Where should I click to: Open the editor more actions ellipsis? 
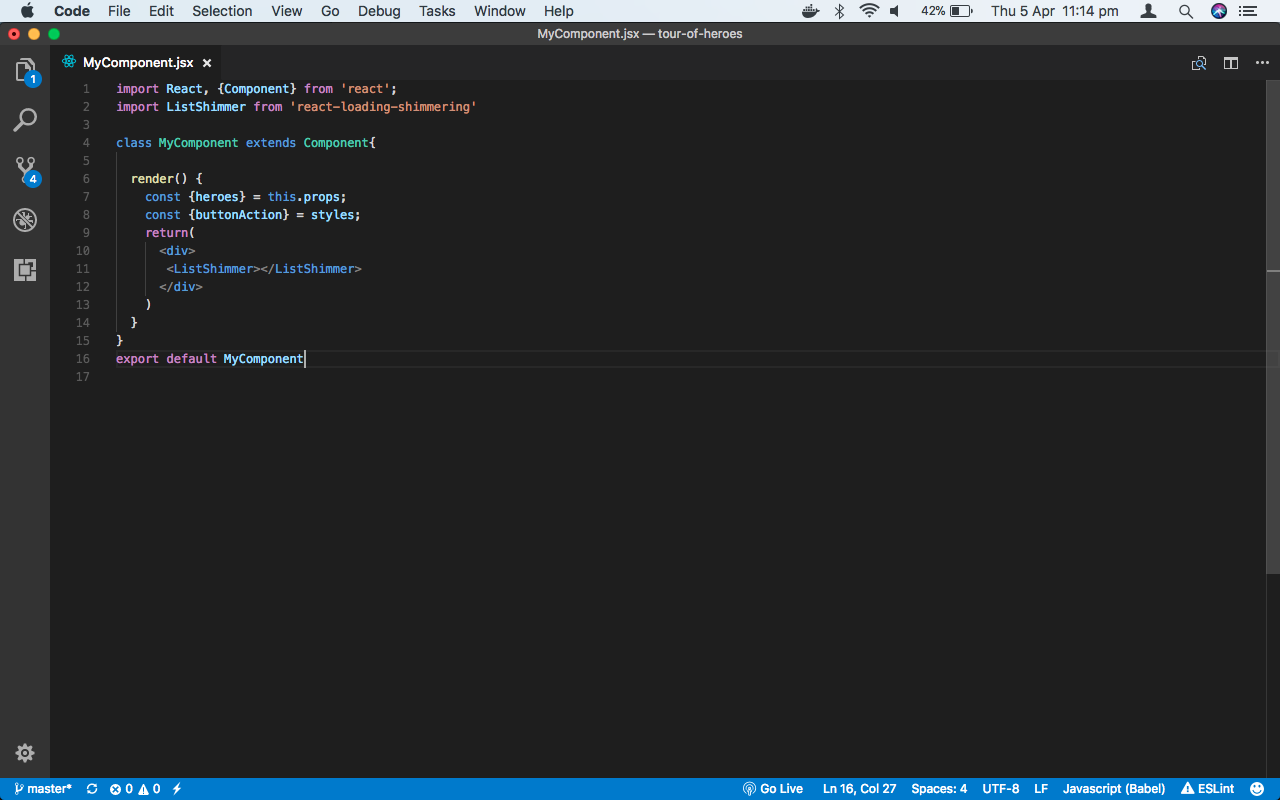point(1261,63)
